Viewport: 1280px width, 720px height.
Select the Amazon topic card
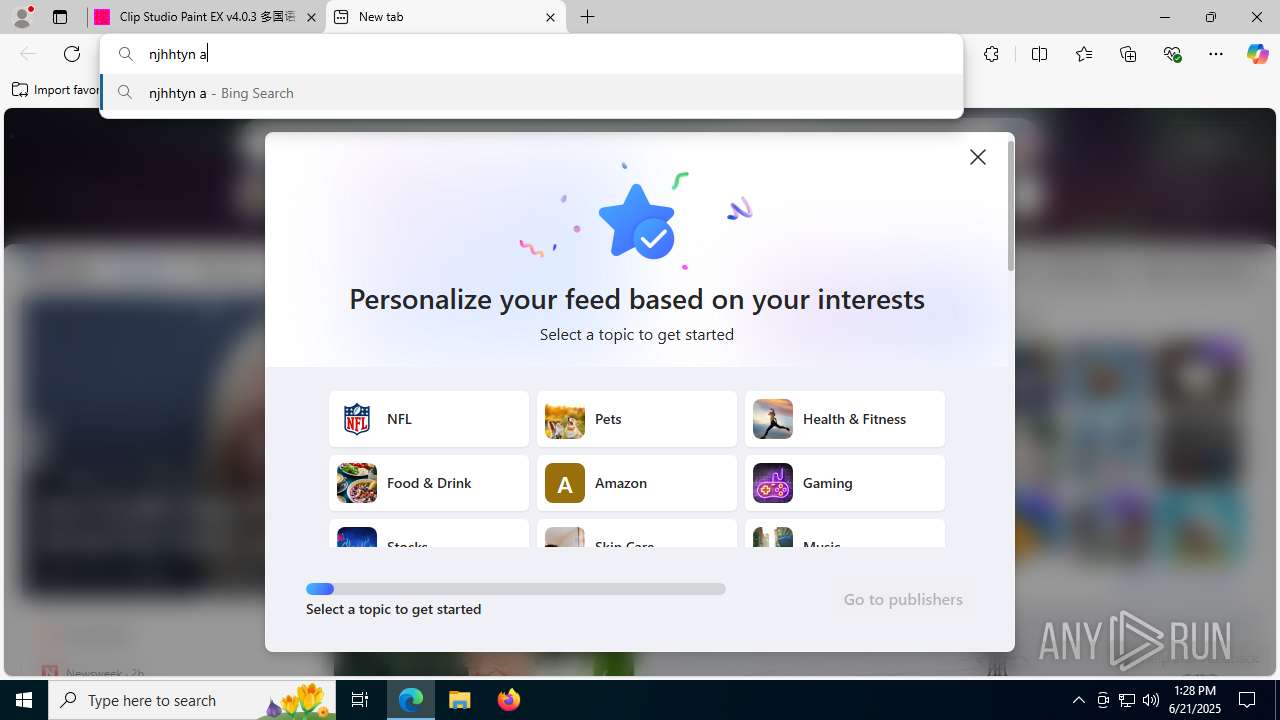[x=637, y=483]
